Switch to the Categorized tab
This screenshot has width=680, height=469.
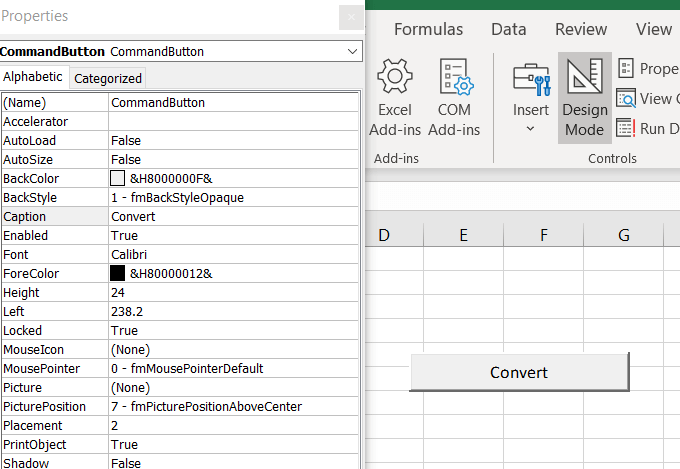point(108,78)
